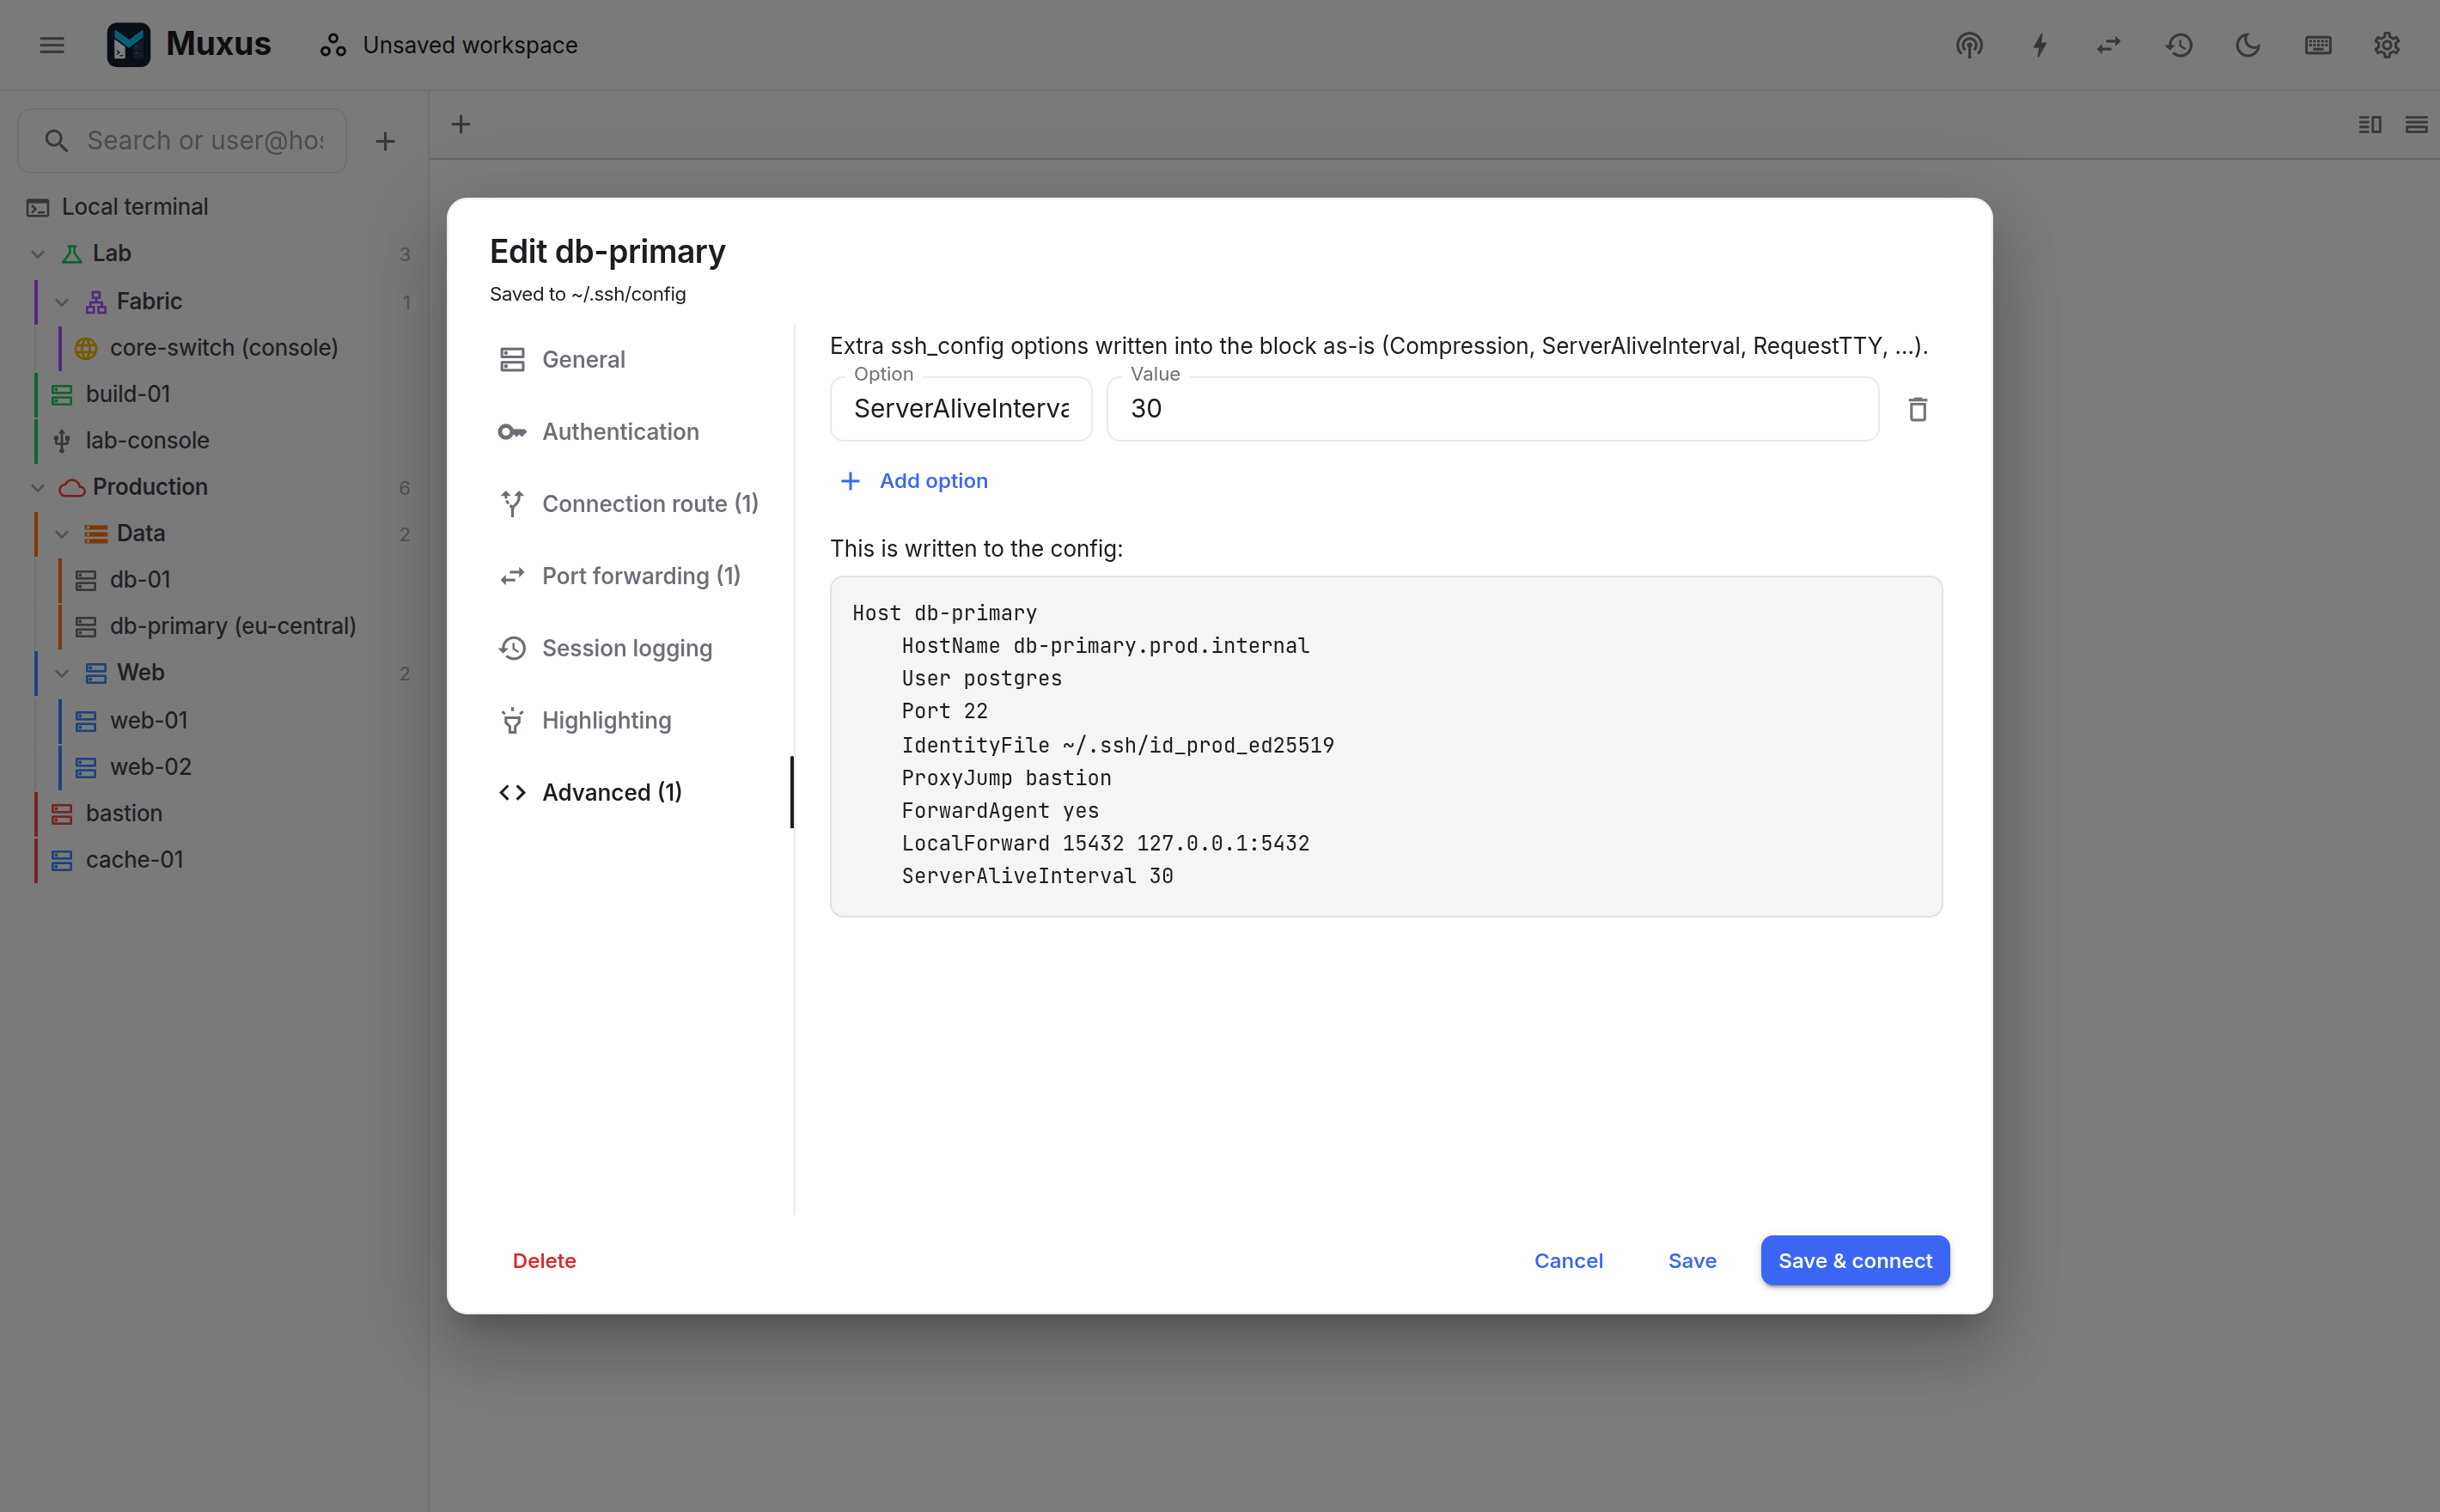Click the USB icon of lab-console
Viewport: 2440px width, 1512px height.
tap(62, 441)
